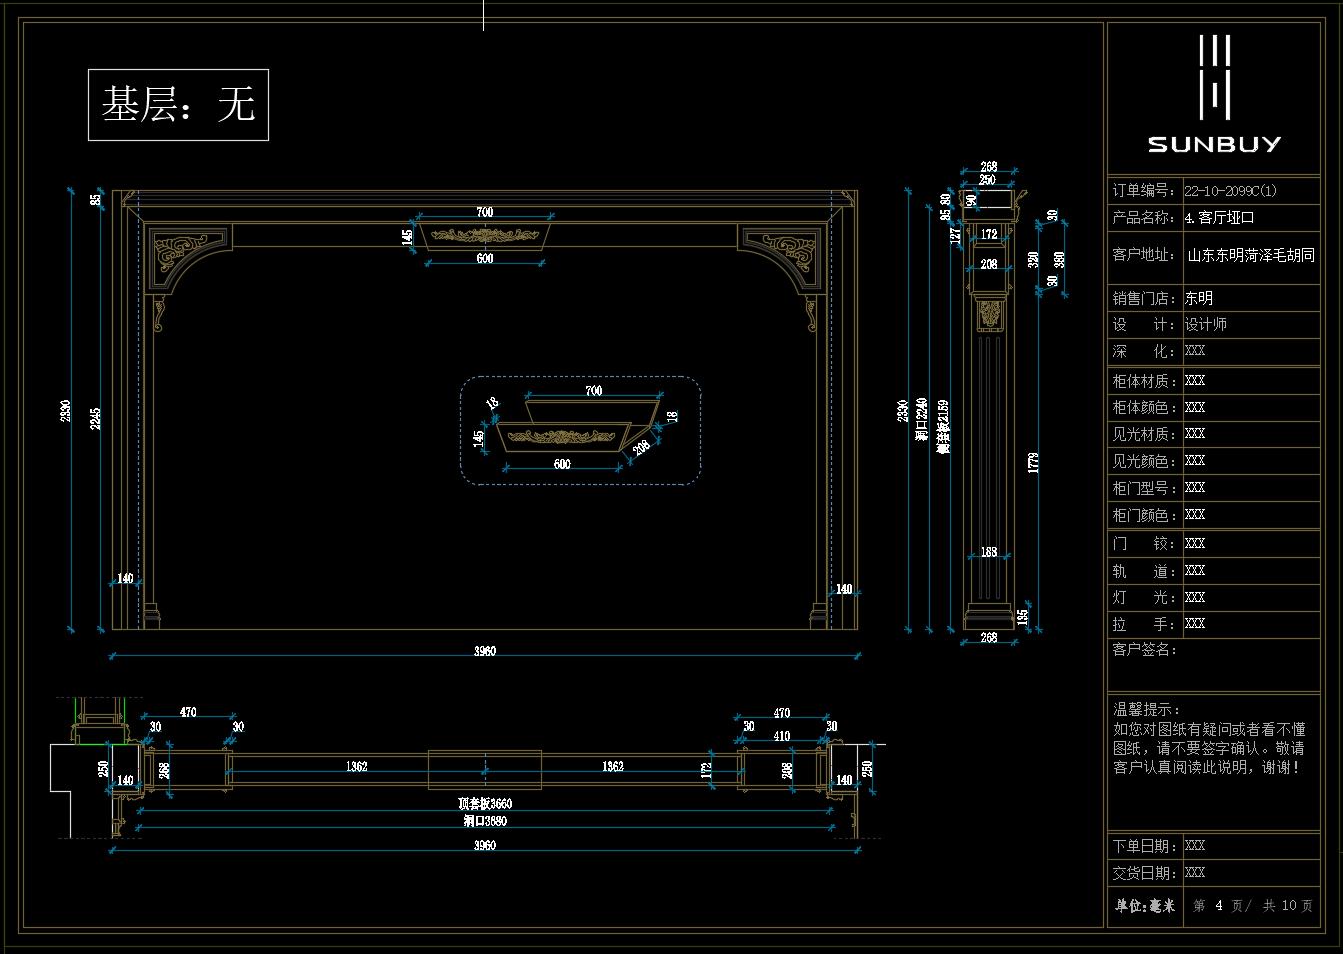1343x954 pixels.
Task: Select the product name 4.客厅垭口 field
Action: [x=1219, y=218]
